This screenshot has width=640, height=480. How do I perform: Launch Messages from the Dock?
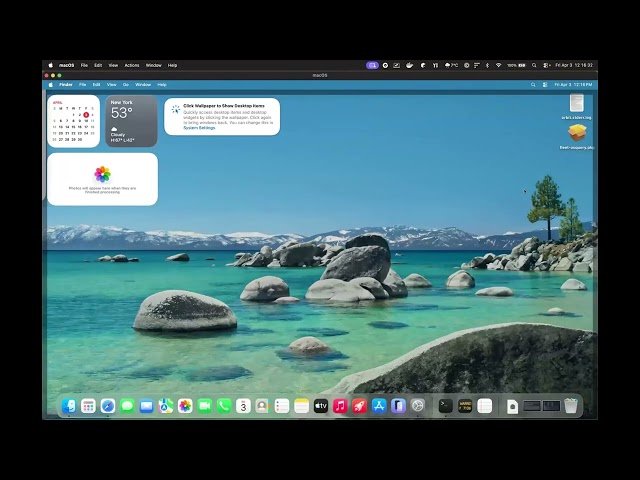pyautogui.click(x=127, y=406)
